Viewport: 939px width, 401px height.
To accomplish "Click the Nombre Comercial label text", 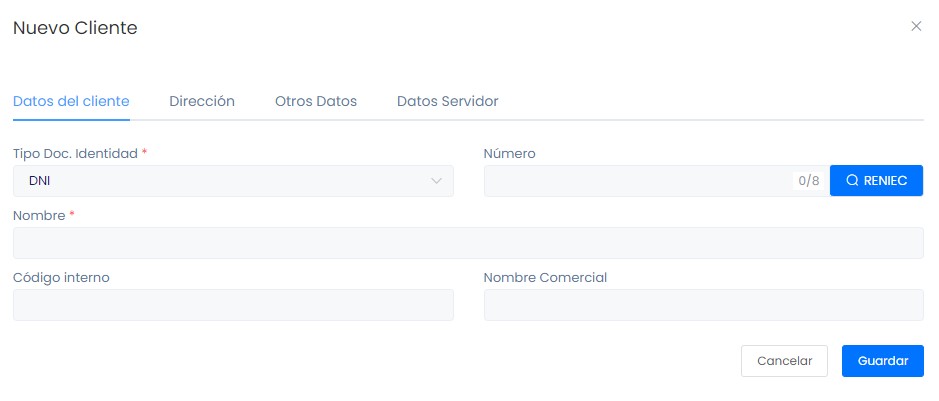I will point(545,278).
